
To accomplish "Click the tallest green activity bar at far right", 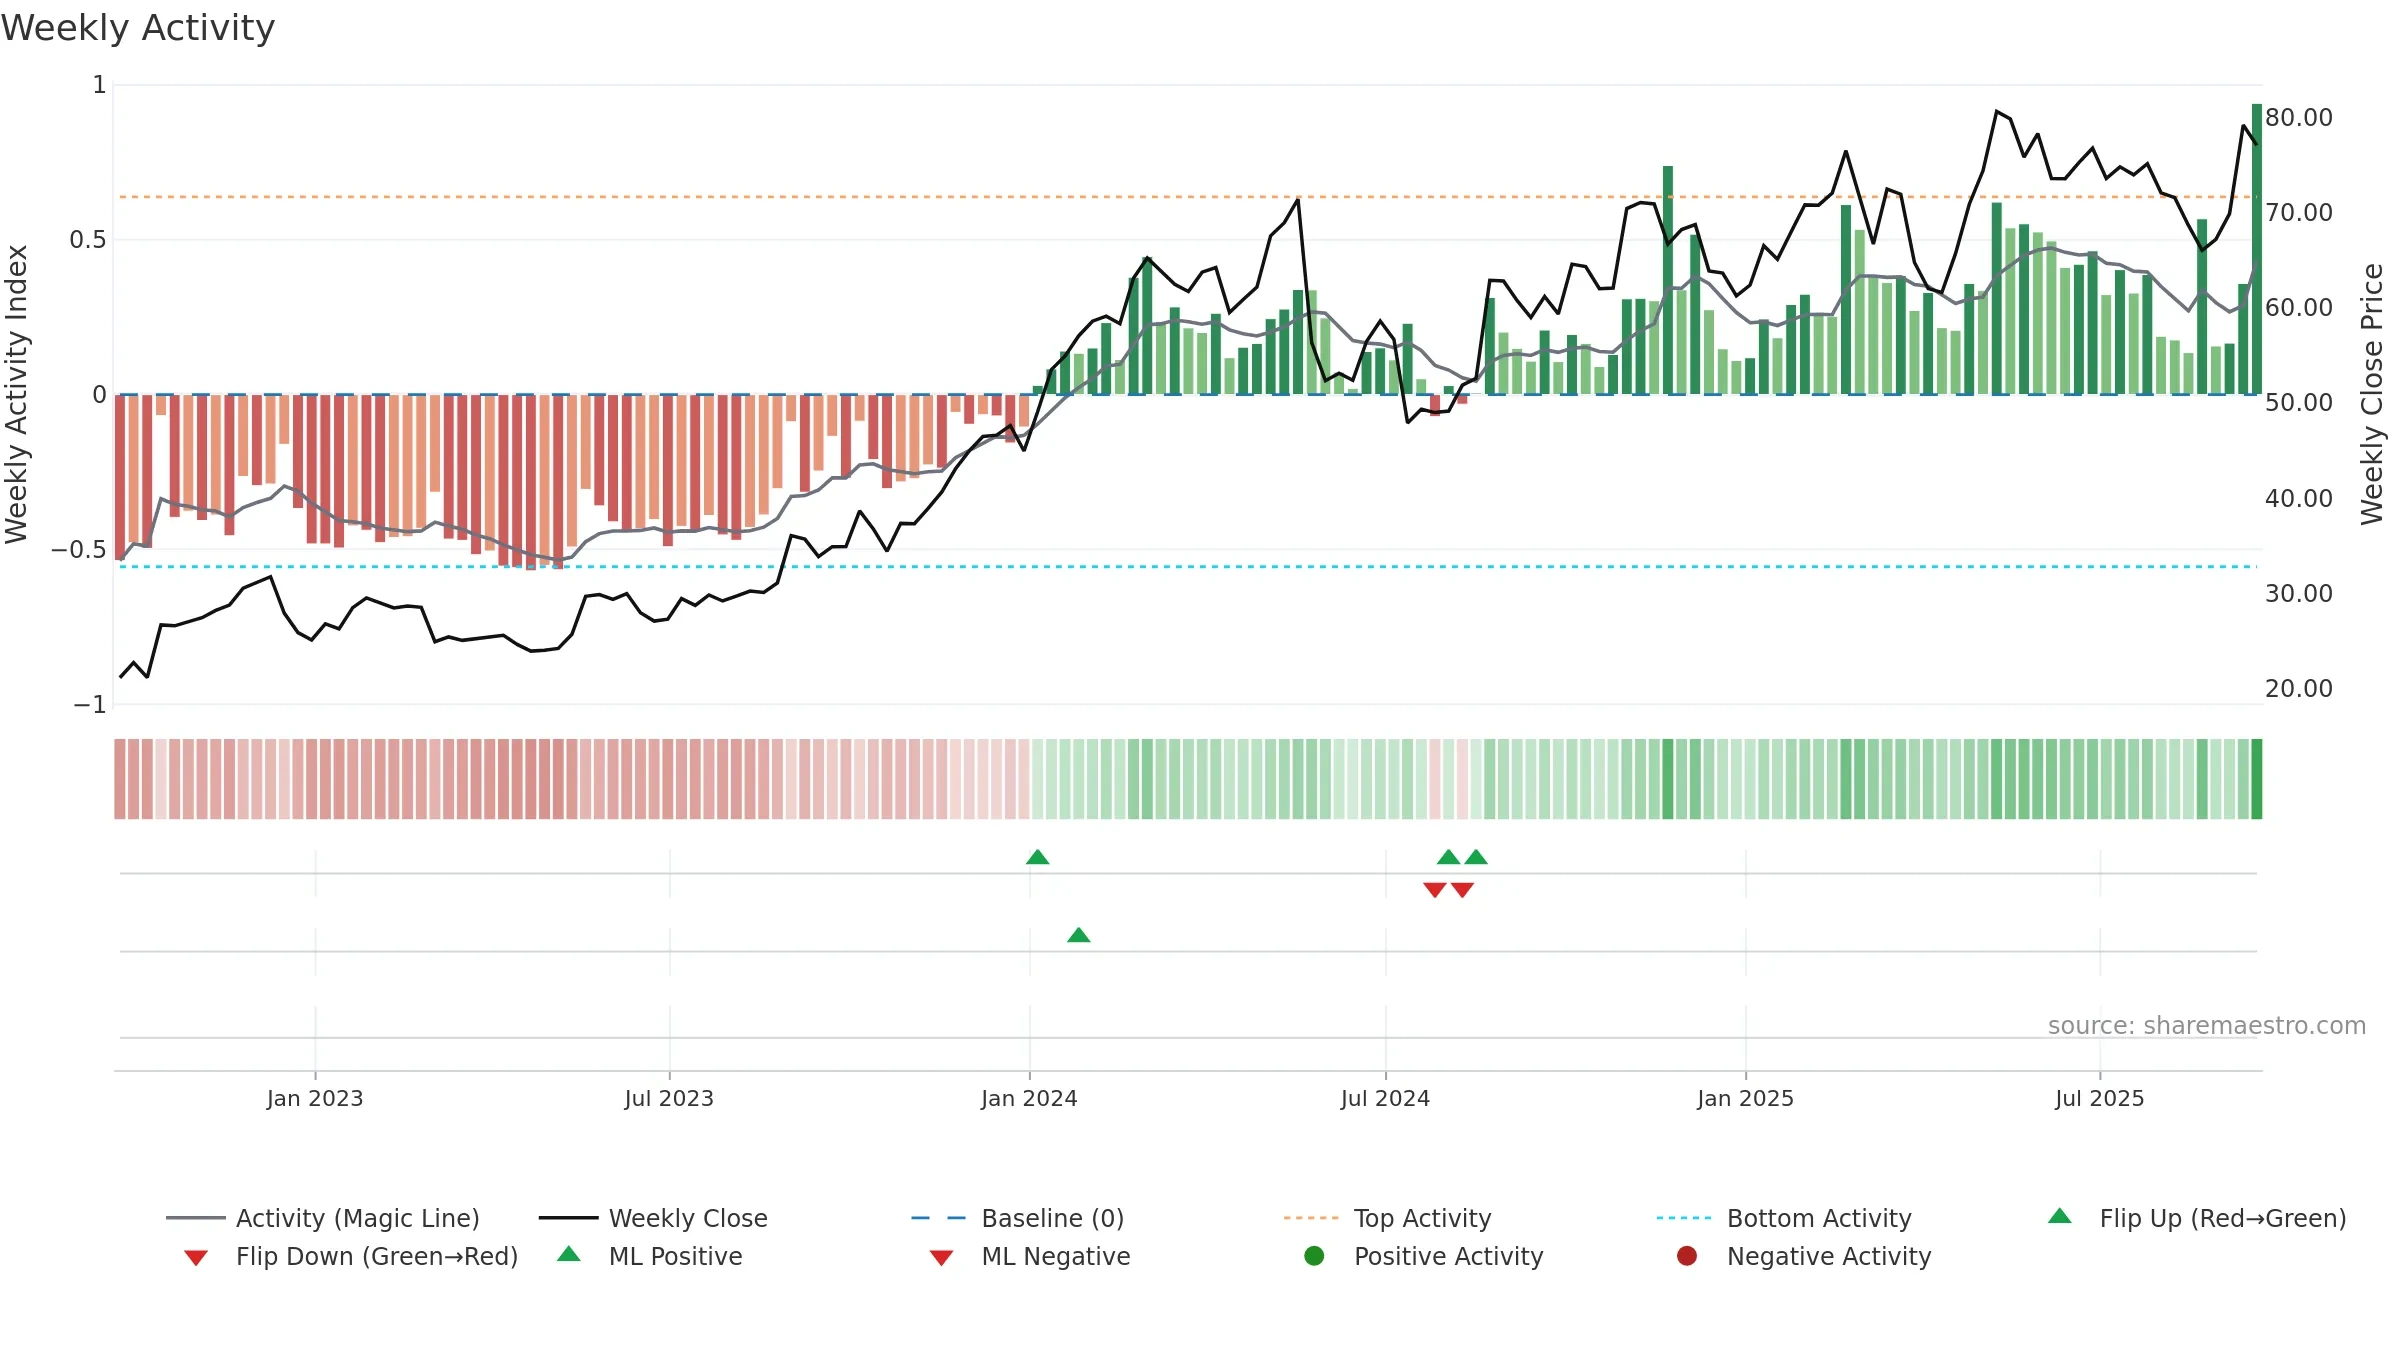I will (x=2257, y=249).
